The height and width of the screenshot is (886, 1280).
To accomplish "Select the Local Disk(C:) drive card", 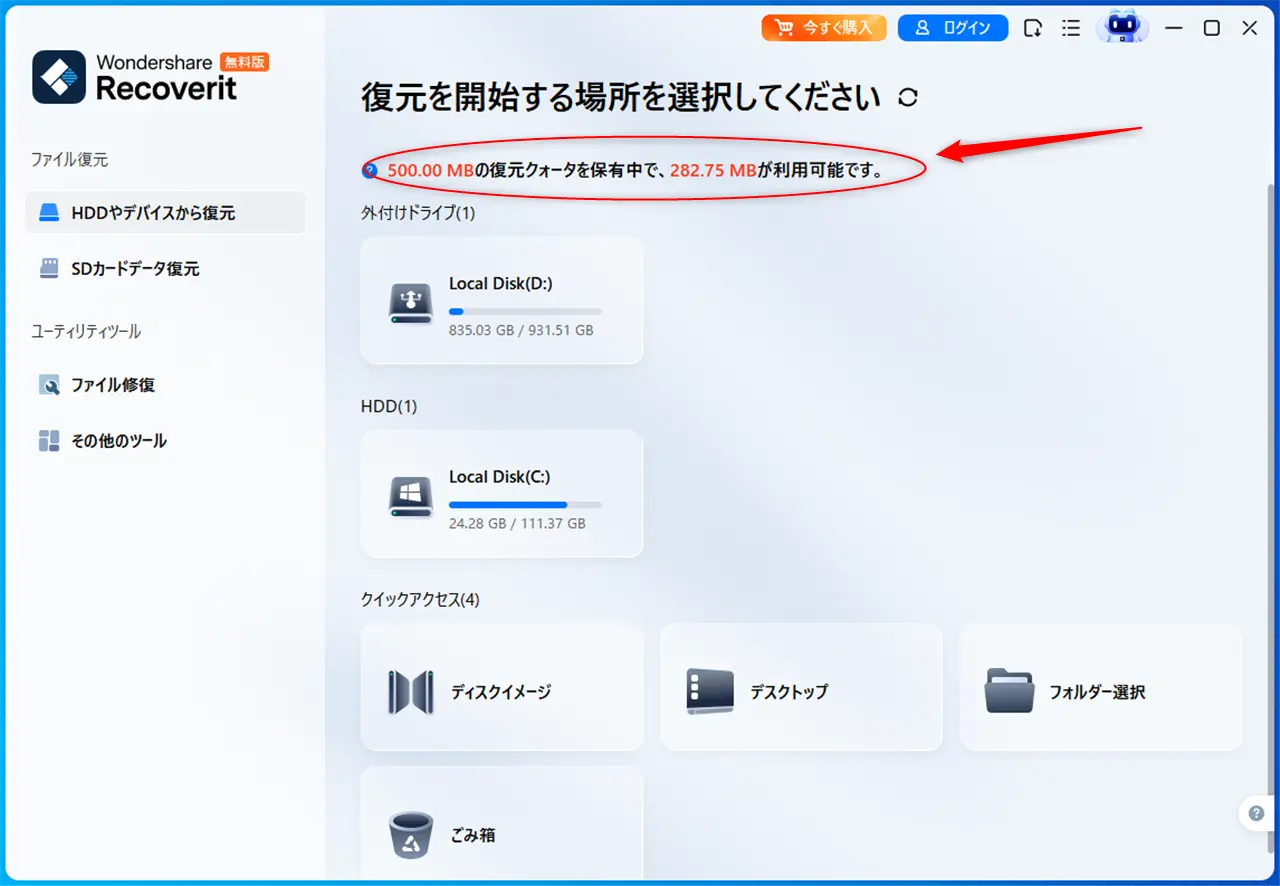I will [502, 493].
